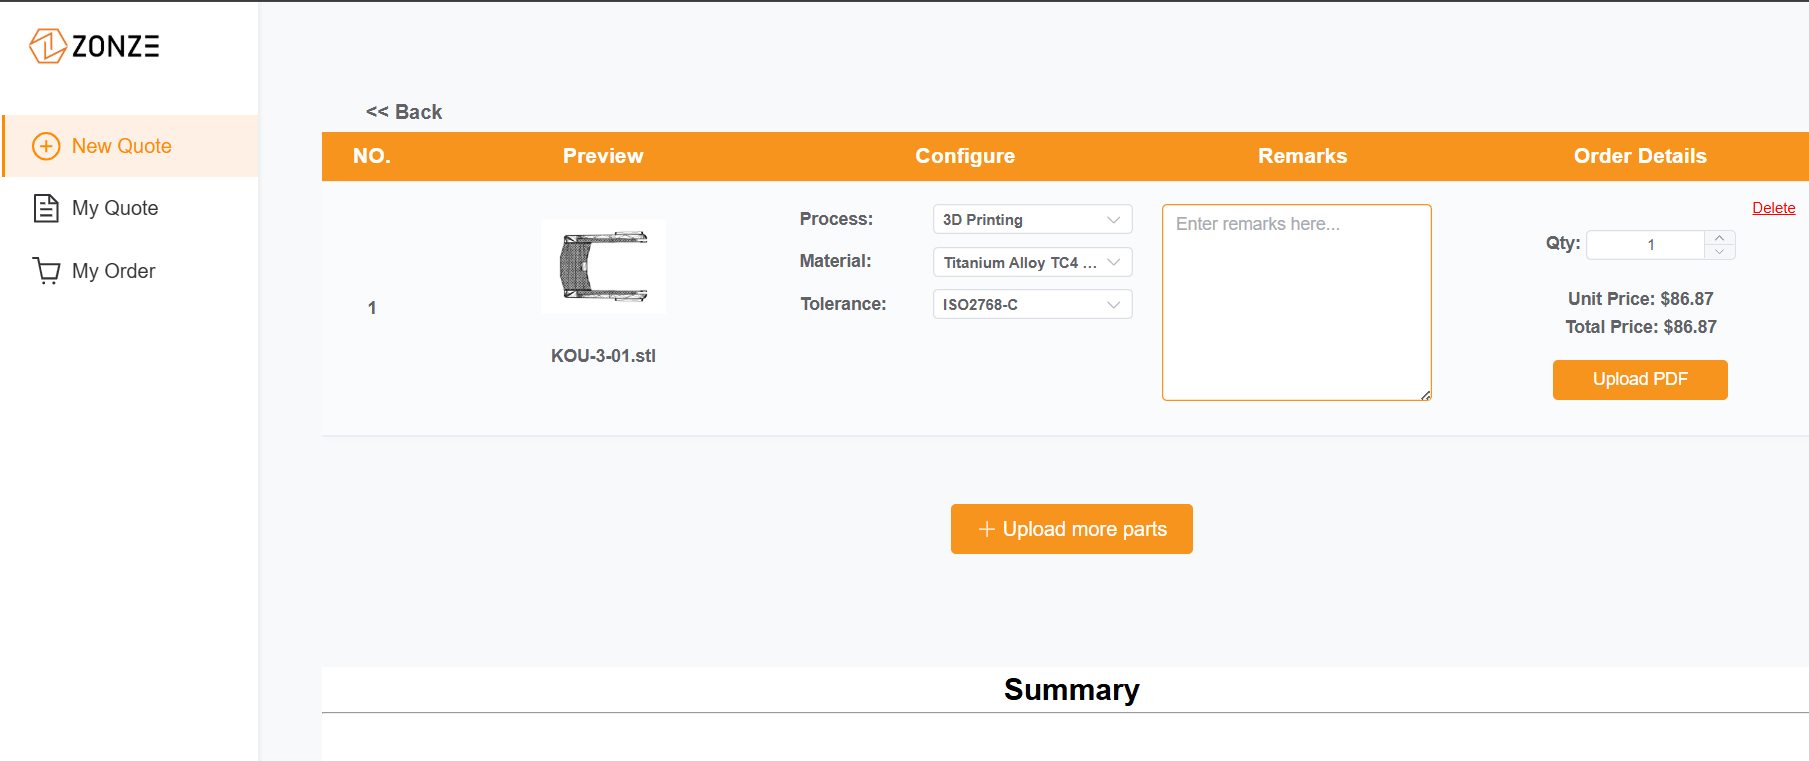Image resolution: width=1809 pixels, height=761 pixels.
Task: Click the Remarks text area
Action: point(1296,302)
